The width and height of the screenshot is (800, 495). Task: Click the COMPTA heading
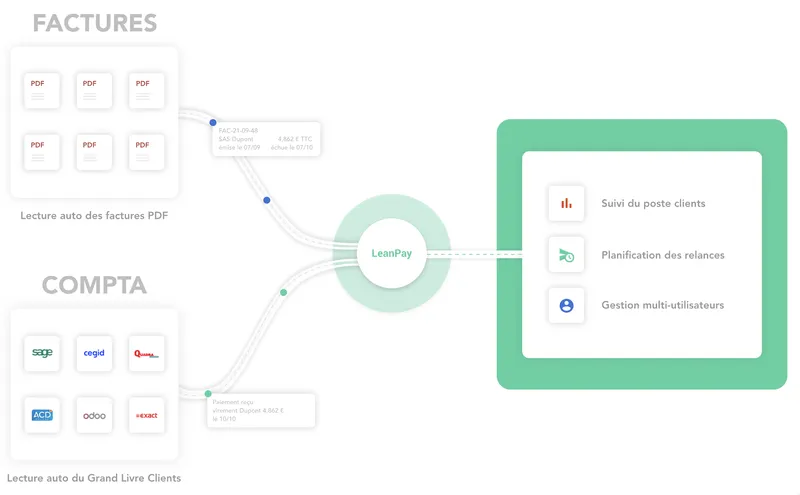click(94, 285)
